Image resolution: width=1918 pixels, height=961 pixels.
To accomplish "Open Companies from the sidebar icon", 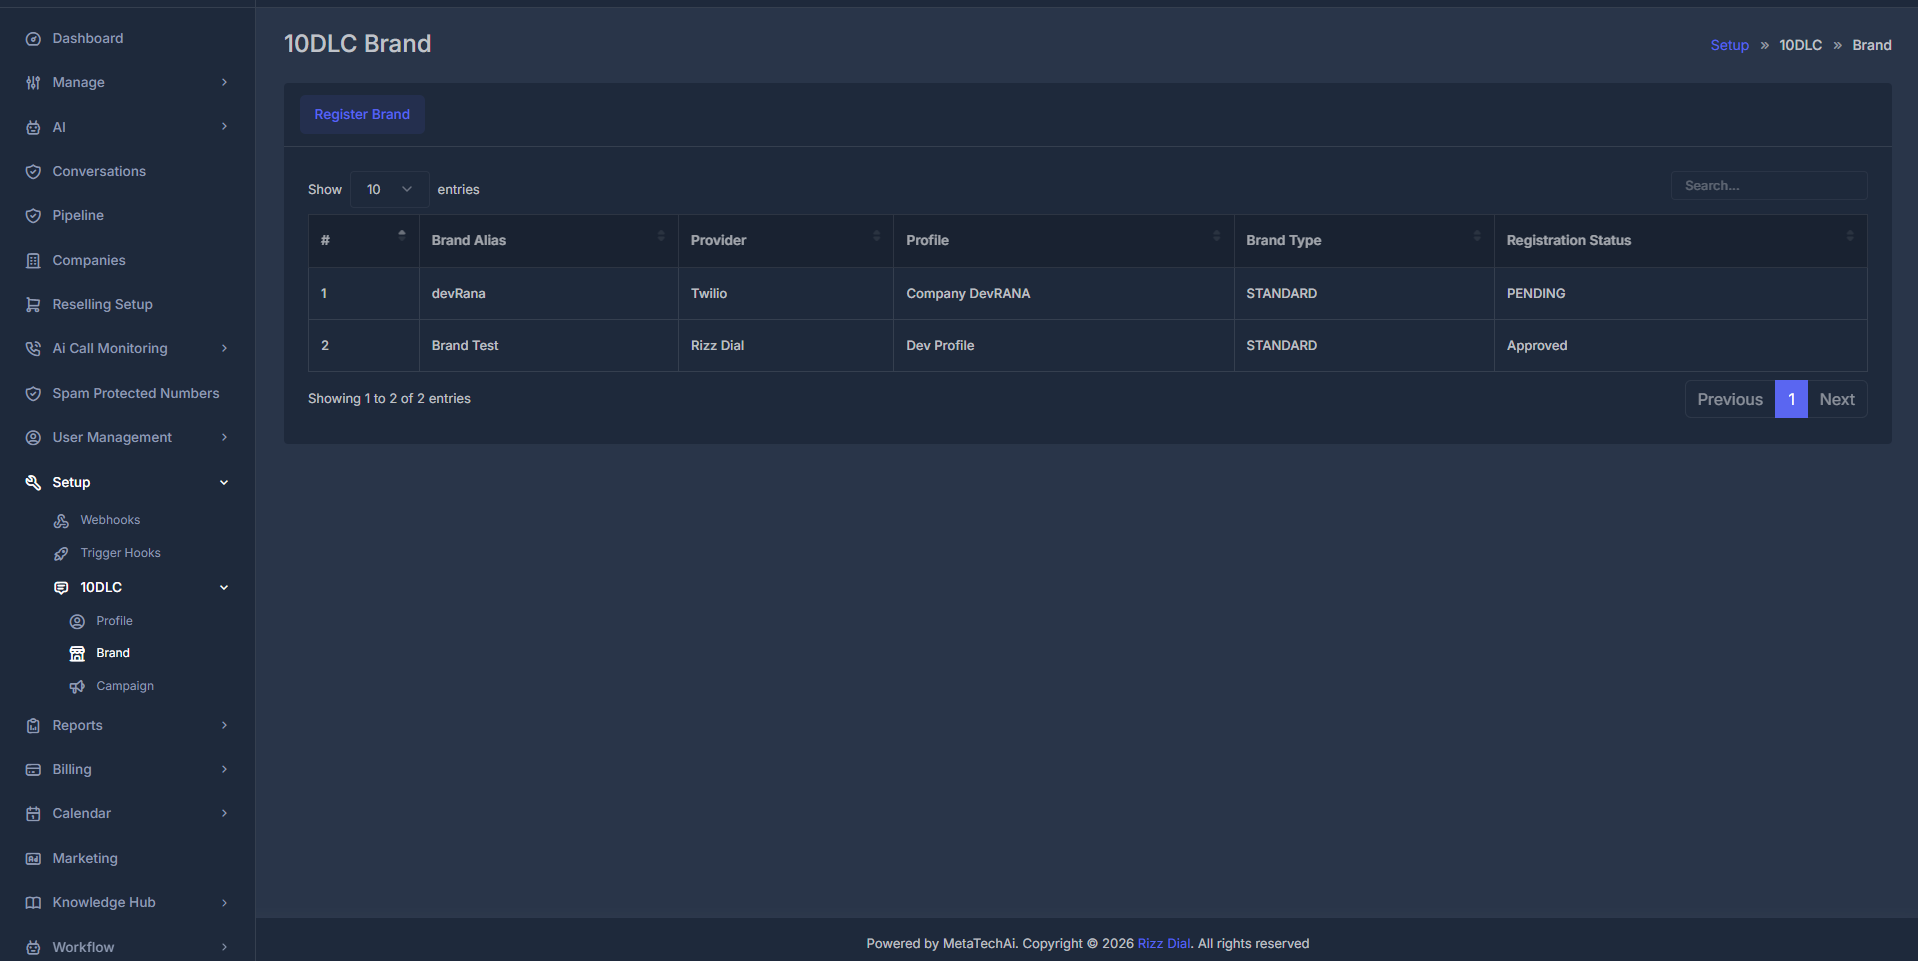I will tap(33, 260).
